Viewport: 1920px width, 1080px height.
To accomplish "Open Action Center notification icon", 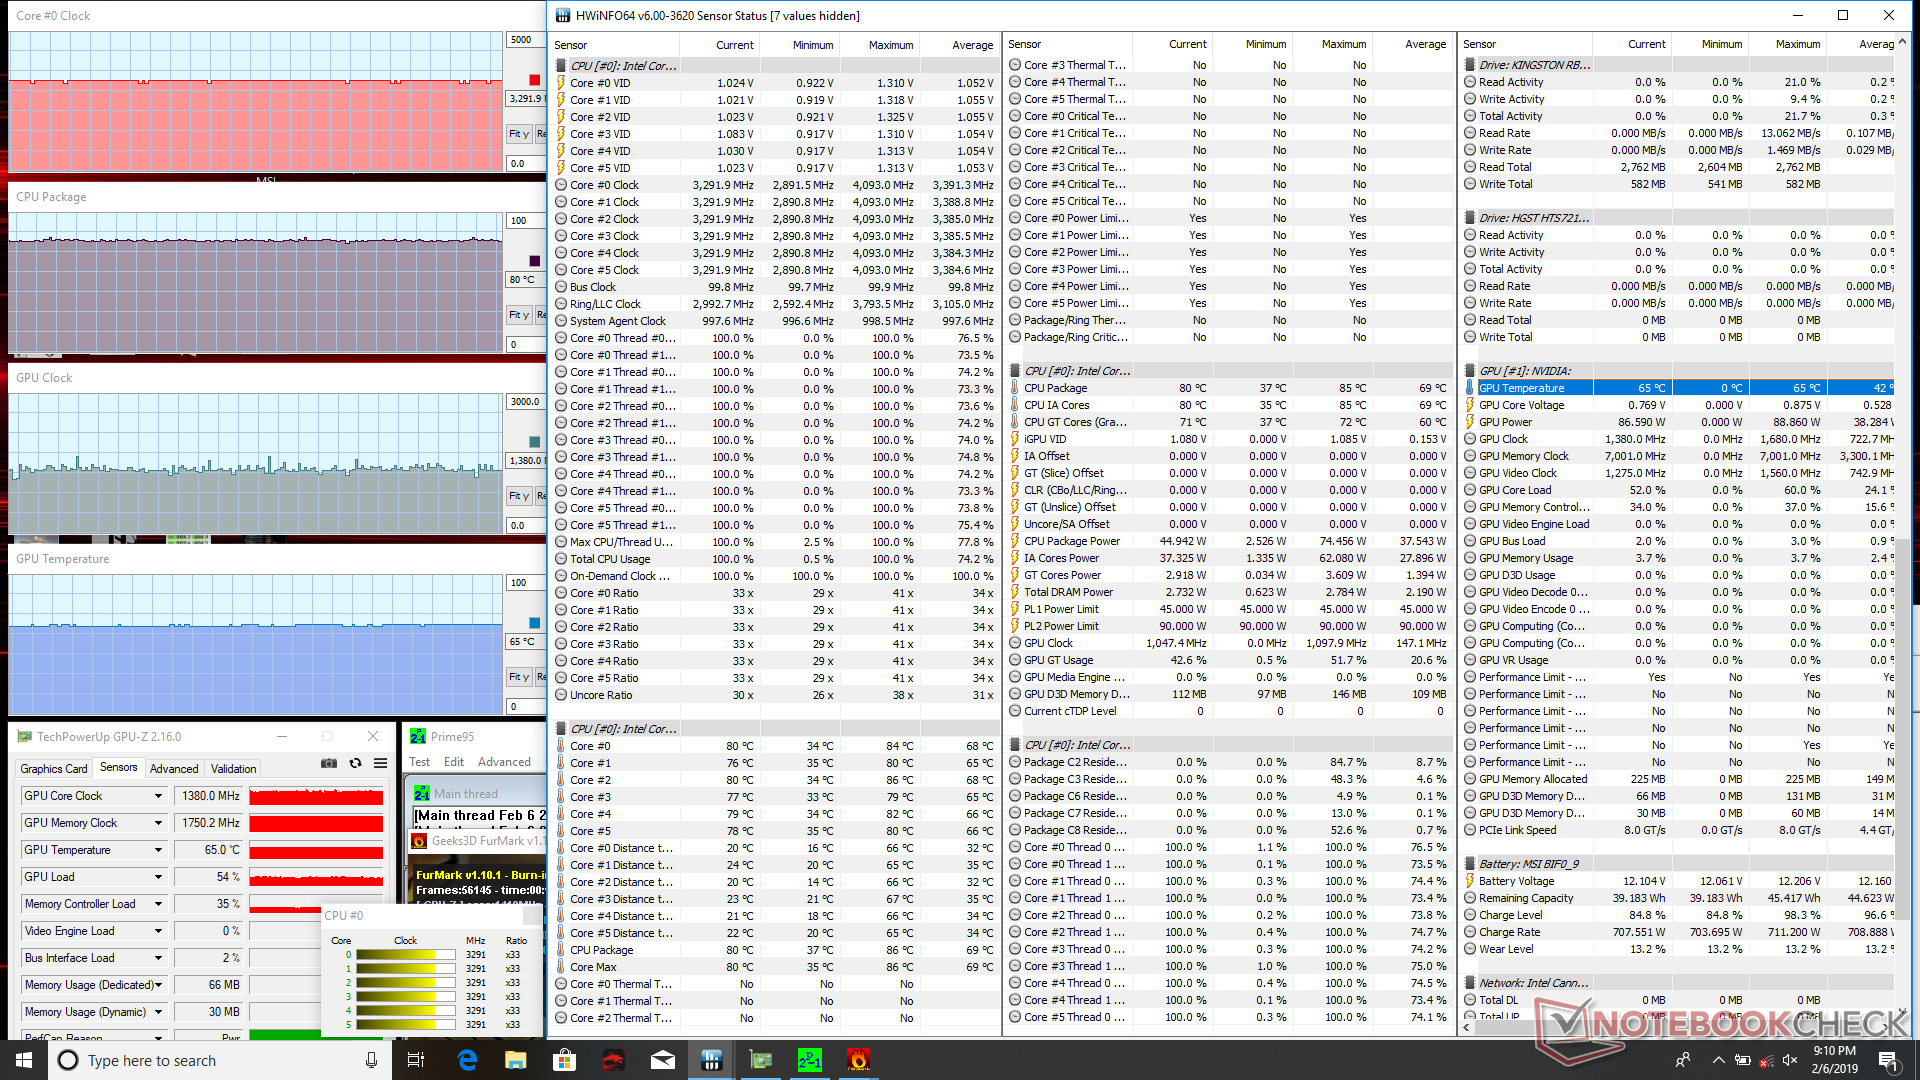I will click(1887, 1060).
